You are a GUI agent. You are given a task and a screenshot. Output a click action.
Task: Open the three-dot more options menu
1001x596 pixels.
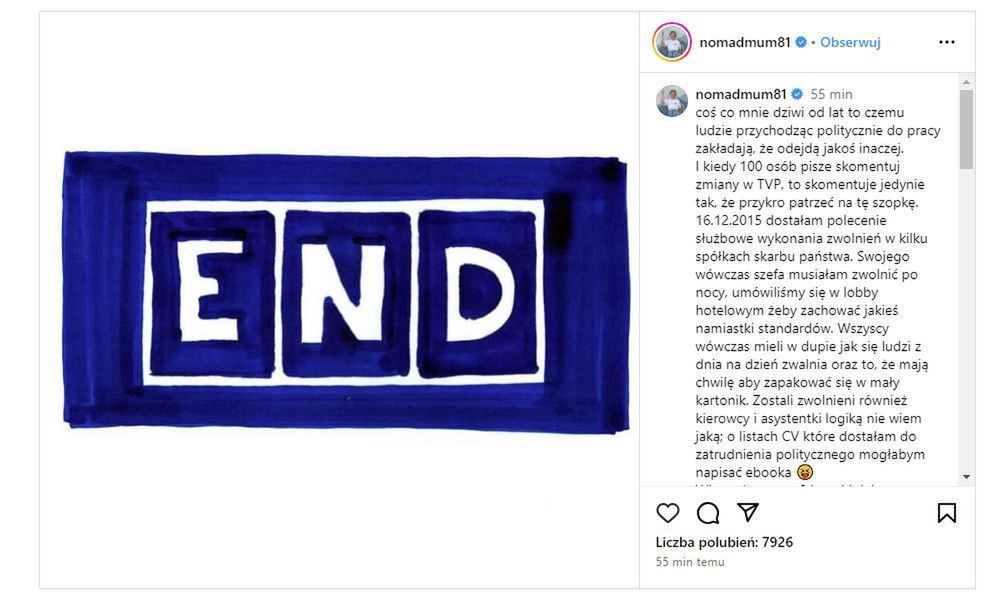946,43
